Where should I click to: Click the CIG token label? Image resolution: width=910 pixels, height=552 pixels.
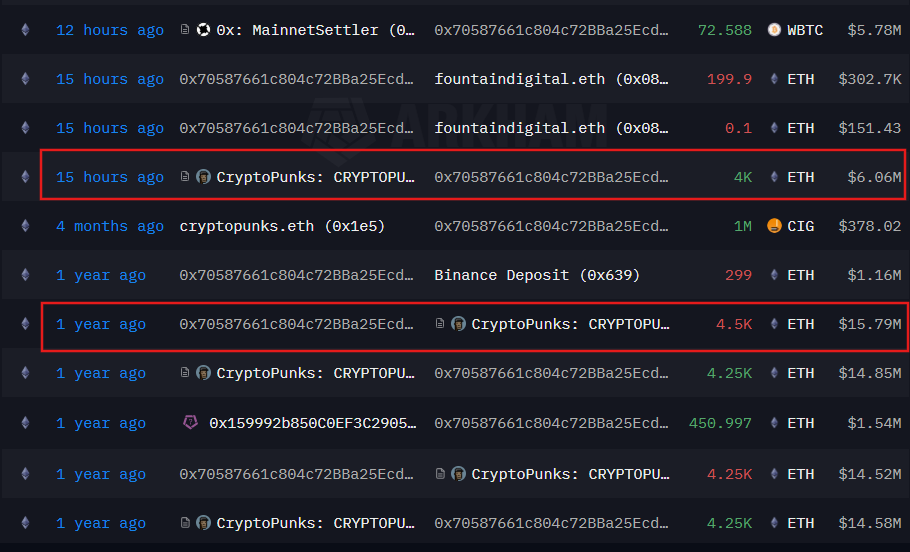tap(800, 226)
